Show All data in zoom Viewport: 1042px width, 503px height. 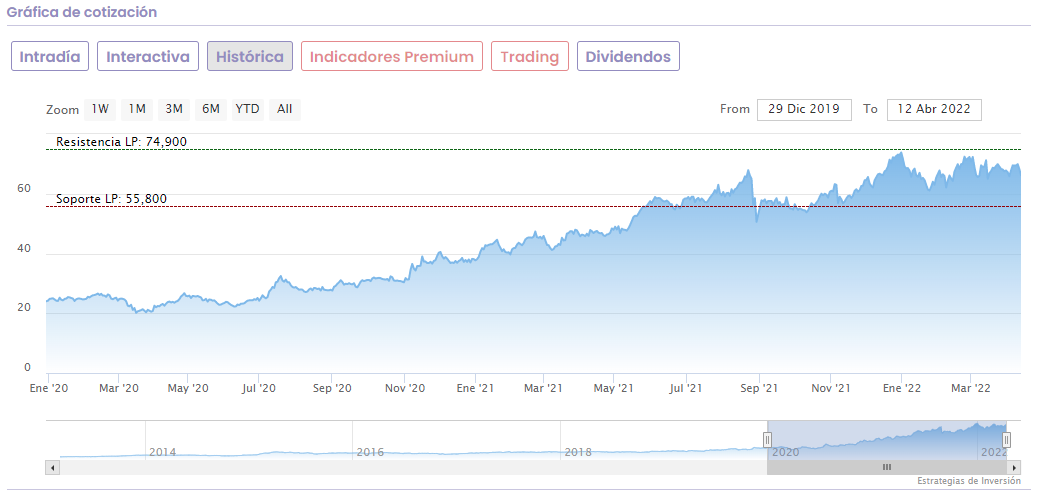[x=285, y=109]
